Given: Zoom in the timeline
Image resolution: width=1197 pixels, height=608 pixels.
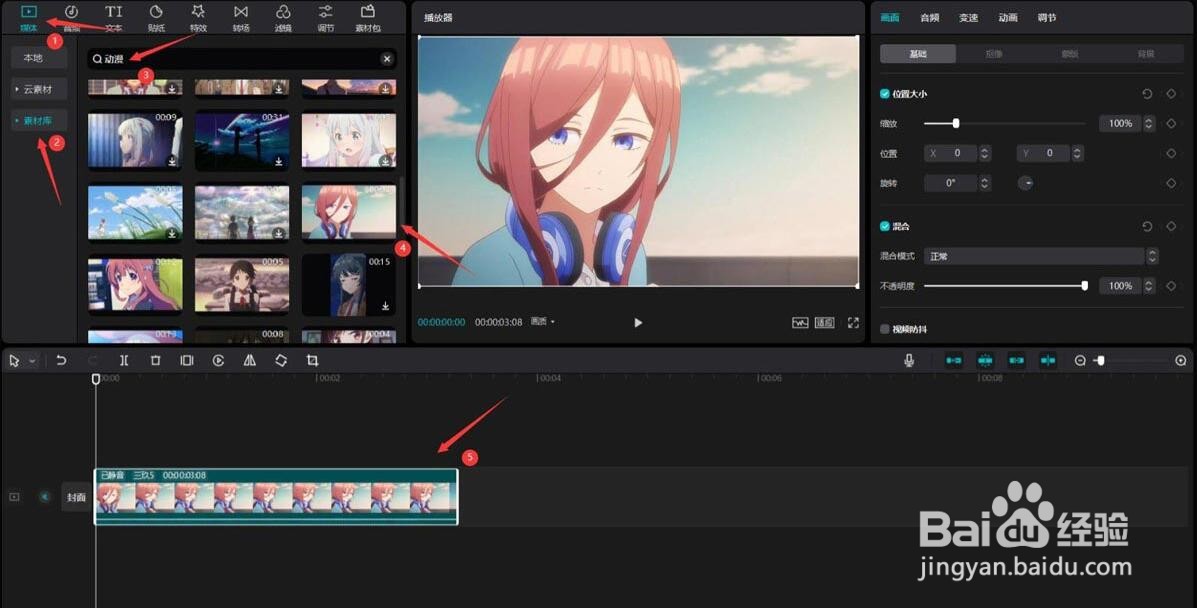Looking at the screenshot, I should tap(1180, 361).
